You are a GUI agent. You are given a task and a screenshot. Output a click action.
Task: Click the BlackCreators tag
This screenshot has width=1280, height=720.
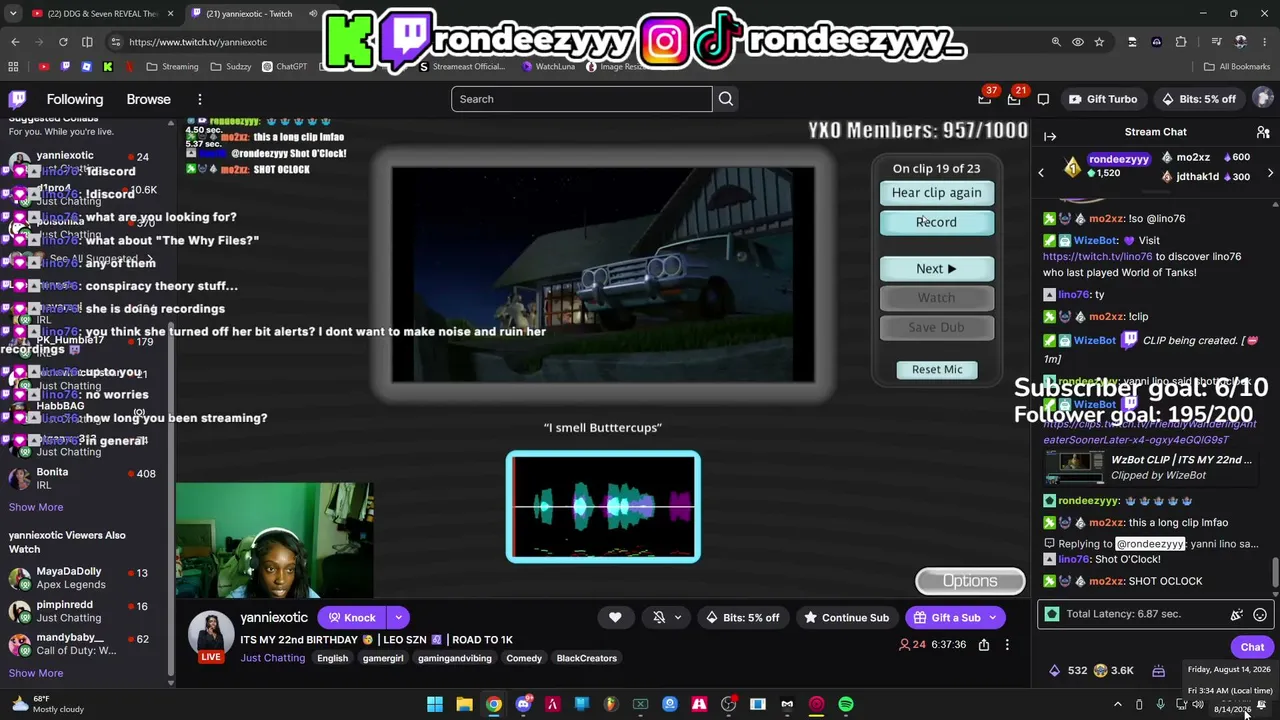pos(587,658)
